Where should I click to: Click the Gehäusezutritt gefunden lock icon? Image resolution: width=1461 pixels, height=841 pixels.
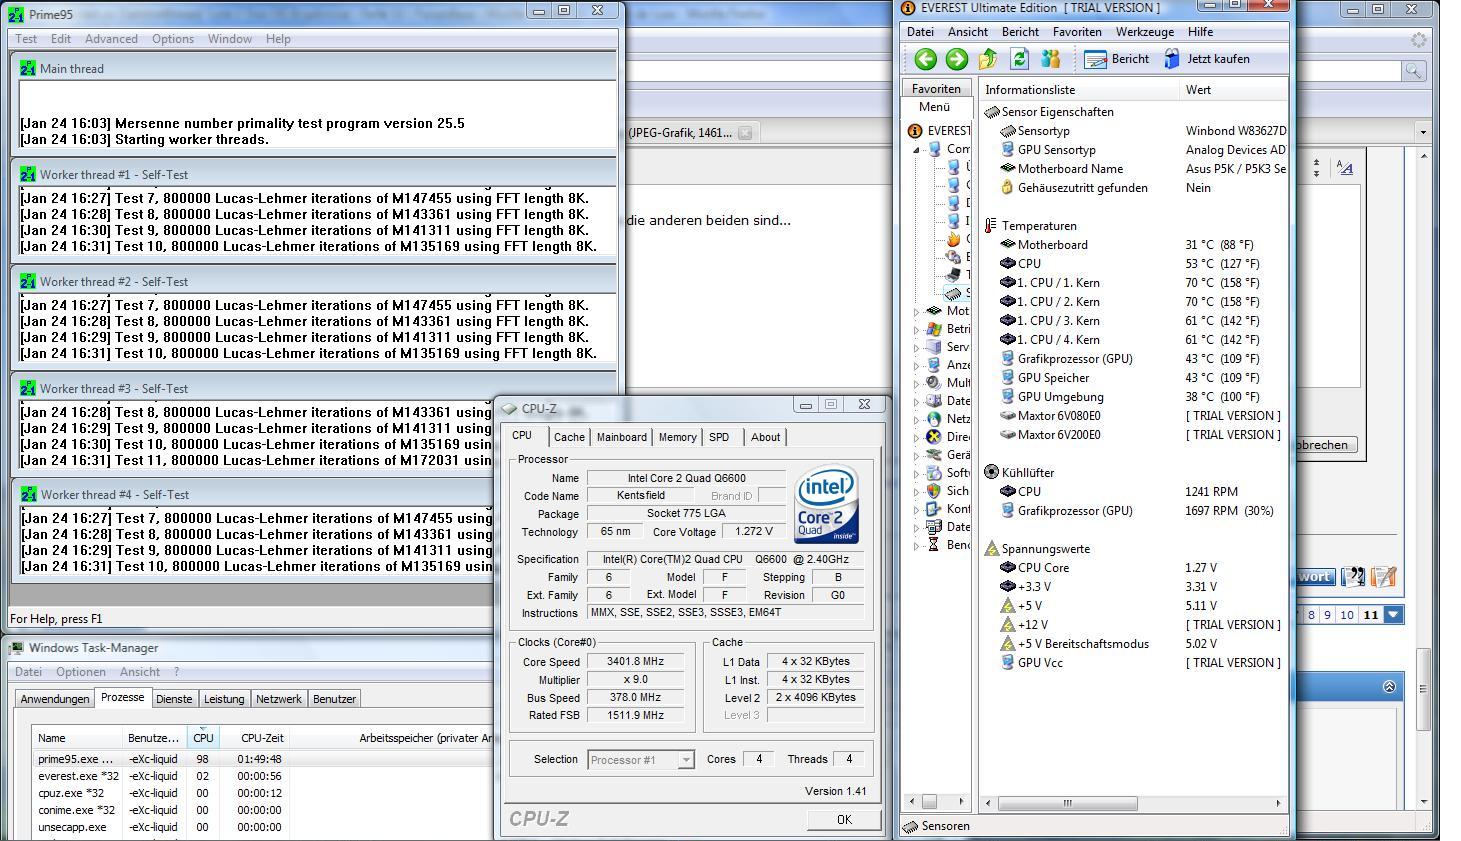(1008, 188)
